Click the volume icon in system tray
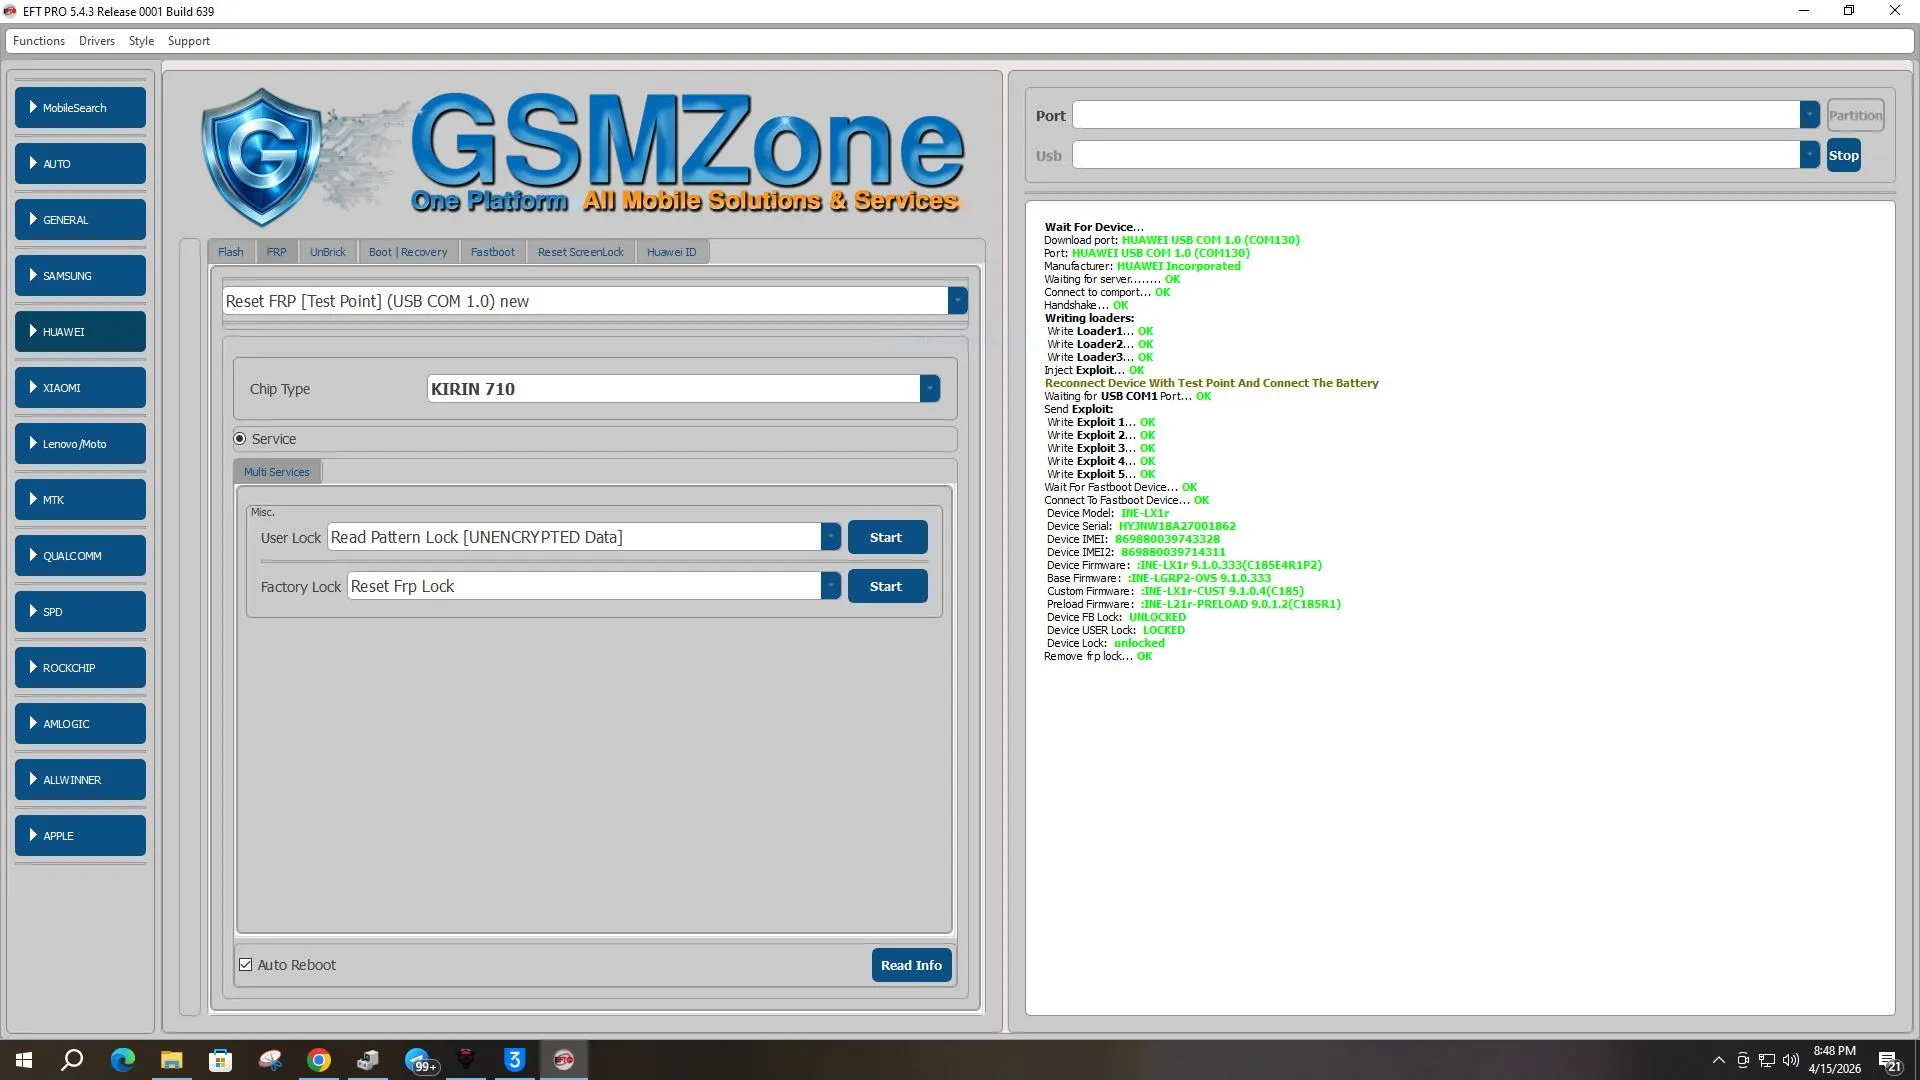The image size is (1920, 1080). click(1790, 1060)
